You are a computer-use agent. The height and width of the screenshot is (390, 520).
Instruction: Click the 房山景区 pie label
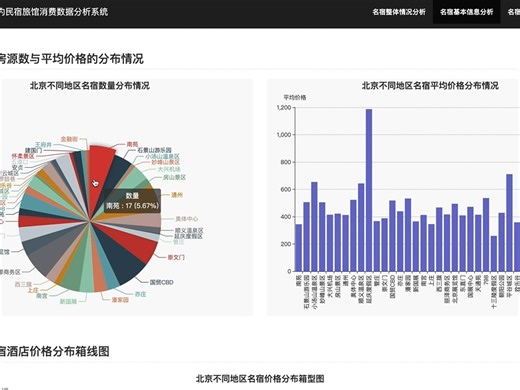coord(174,177)
